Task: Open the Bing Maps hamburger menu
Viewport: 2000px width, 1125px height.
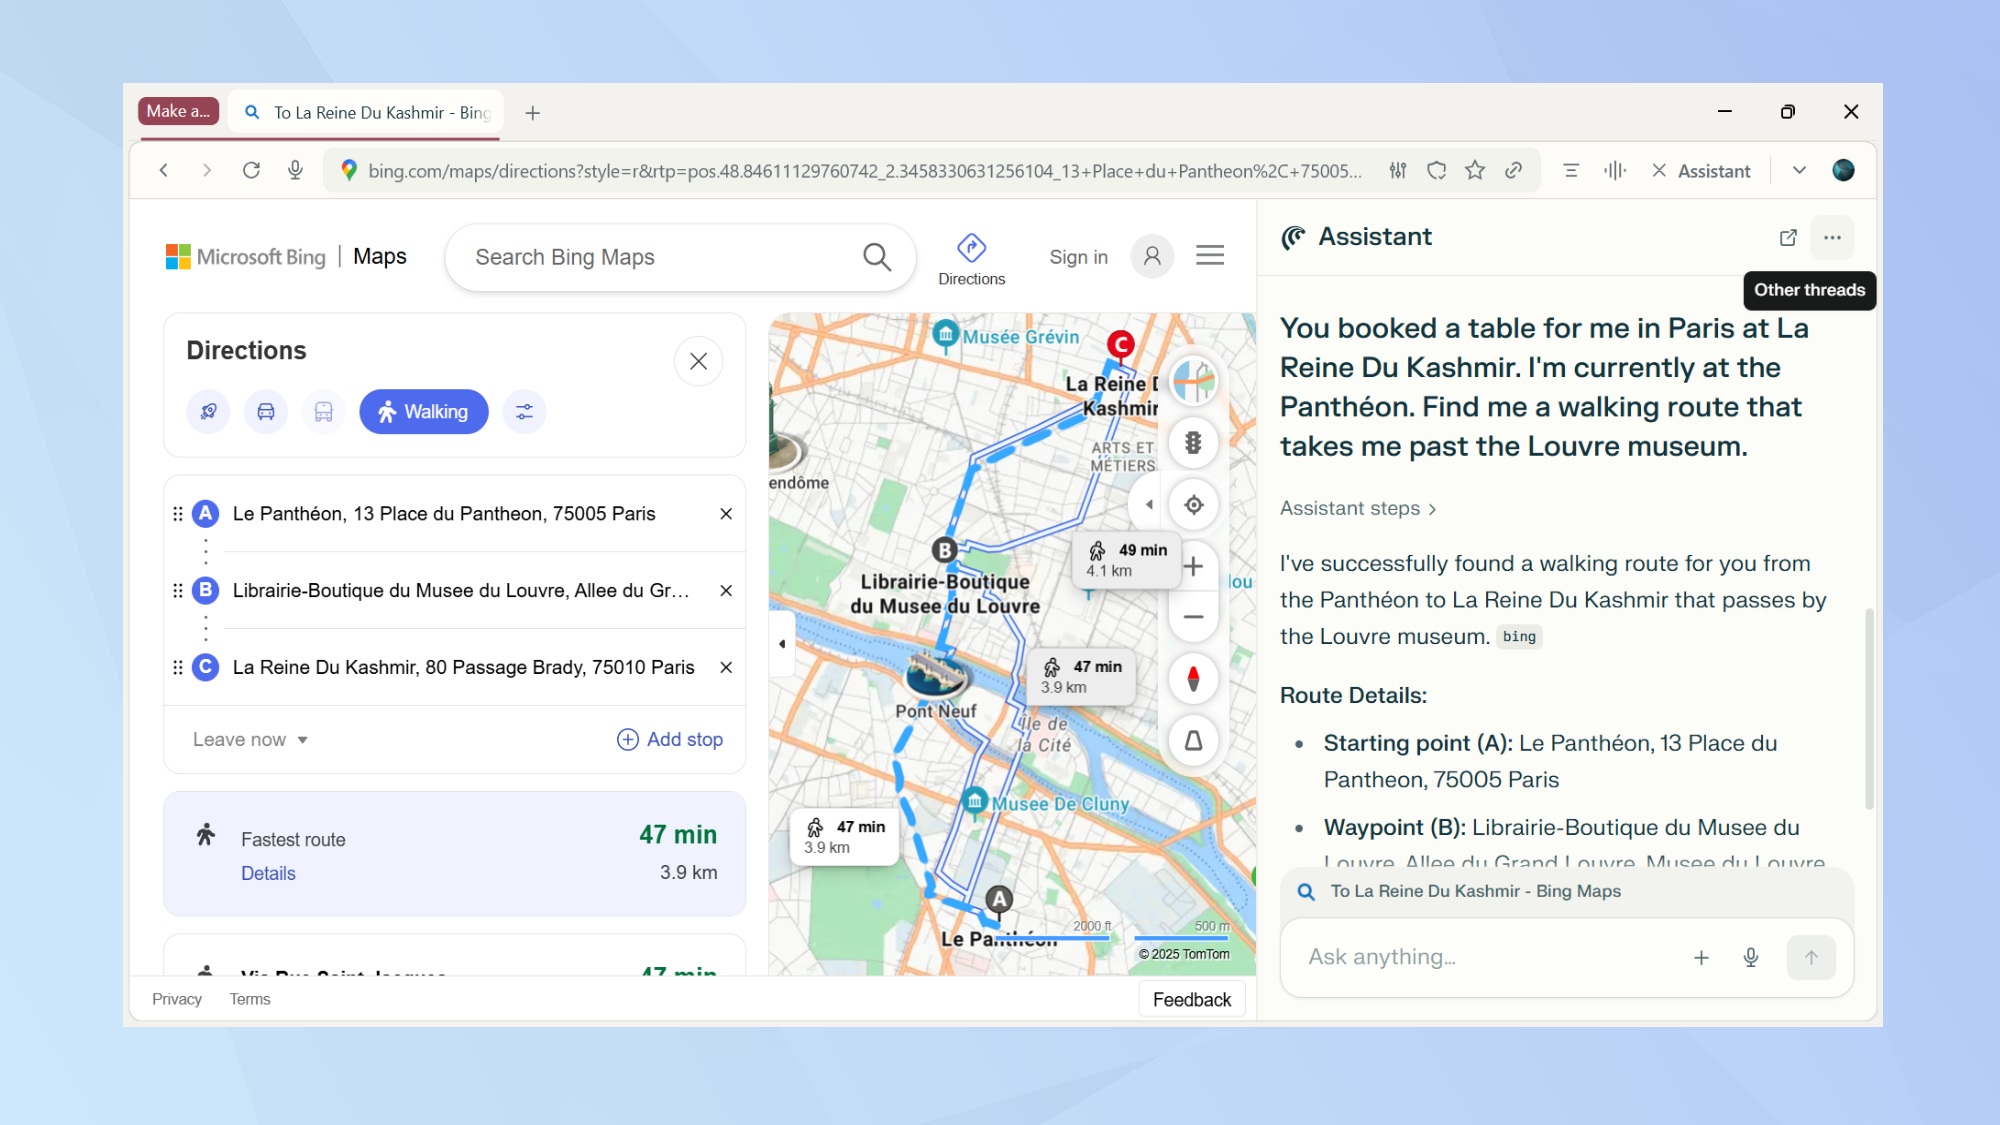Action: click(x=1209, y=256)
